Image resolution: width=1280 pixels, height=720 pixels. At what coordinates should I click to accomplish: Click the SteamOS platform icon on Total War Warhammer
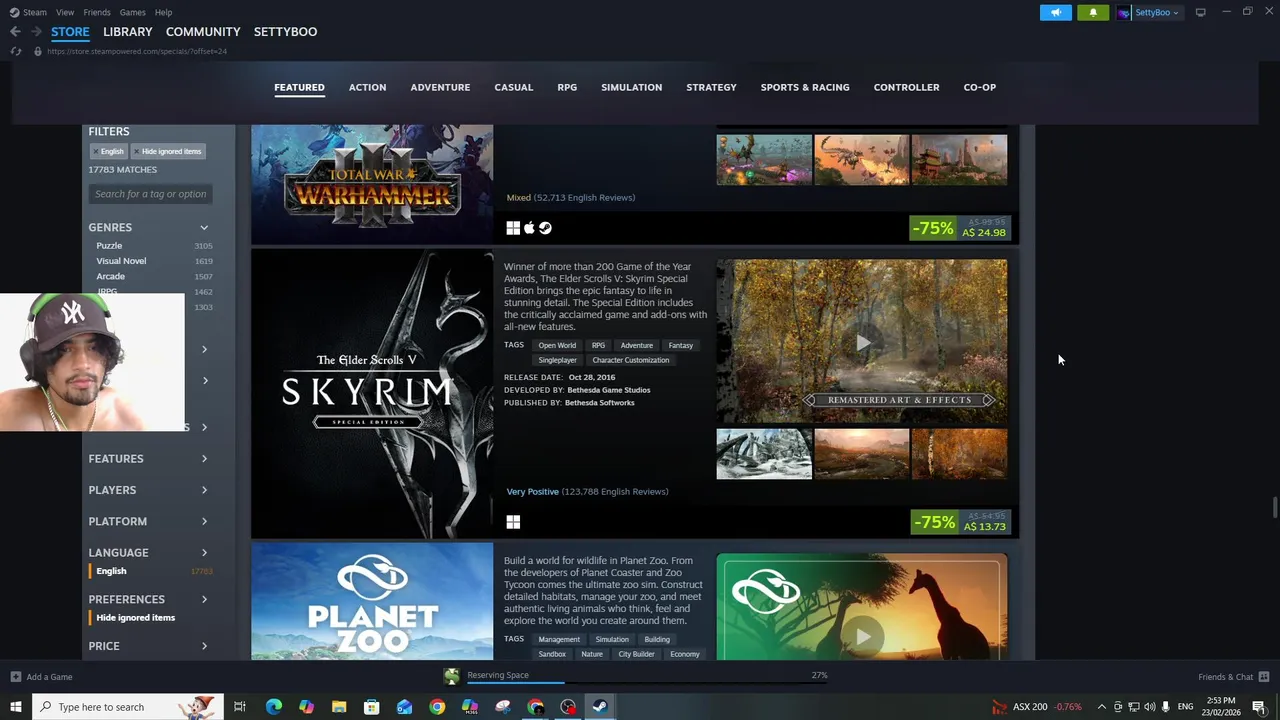click(x=545, y=228)
